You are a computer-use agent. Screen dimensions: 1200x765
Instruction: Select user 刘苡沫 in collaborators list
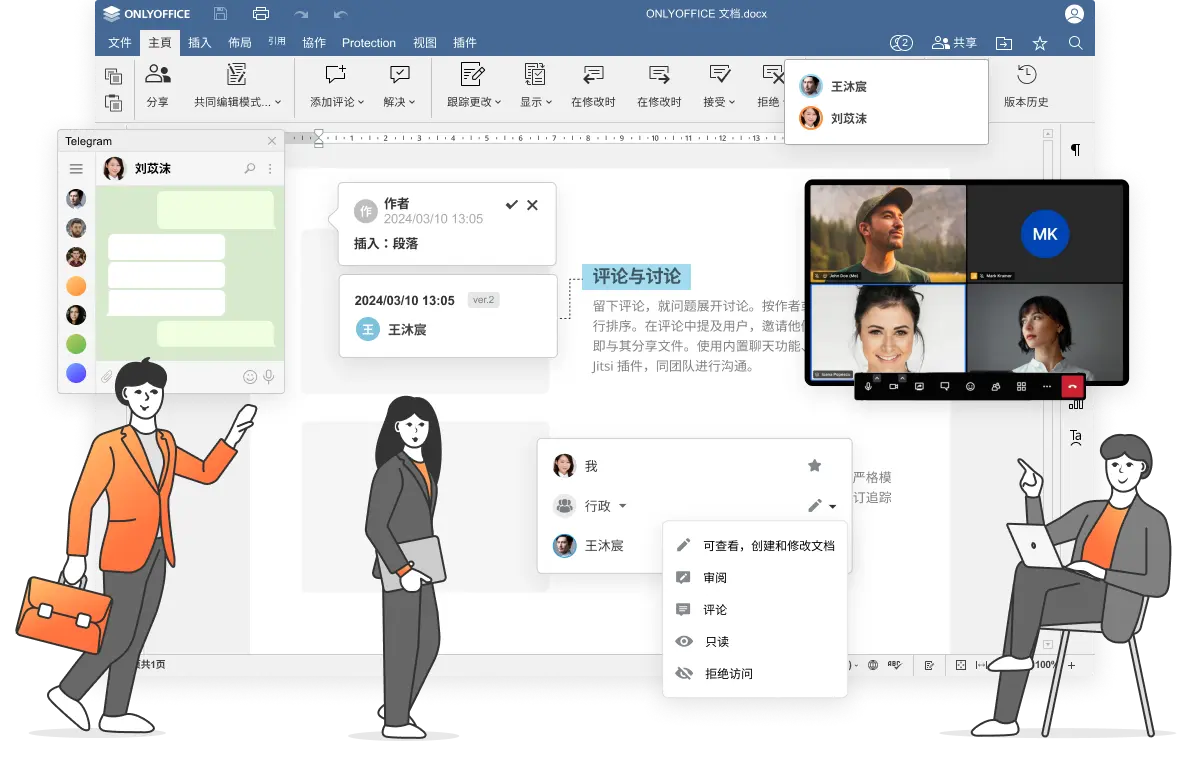pyautogui.click(x=848, y=118)
